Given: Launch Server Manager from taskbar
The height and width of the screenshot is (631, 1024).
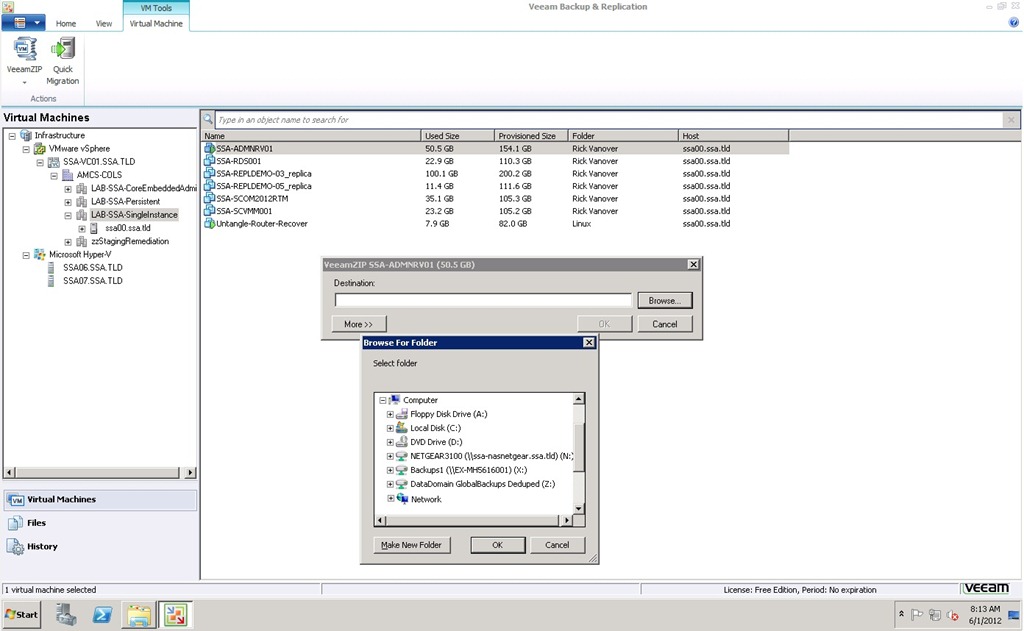Looking at the screenshot, I should [65, 615].
